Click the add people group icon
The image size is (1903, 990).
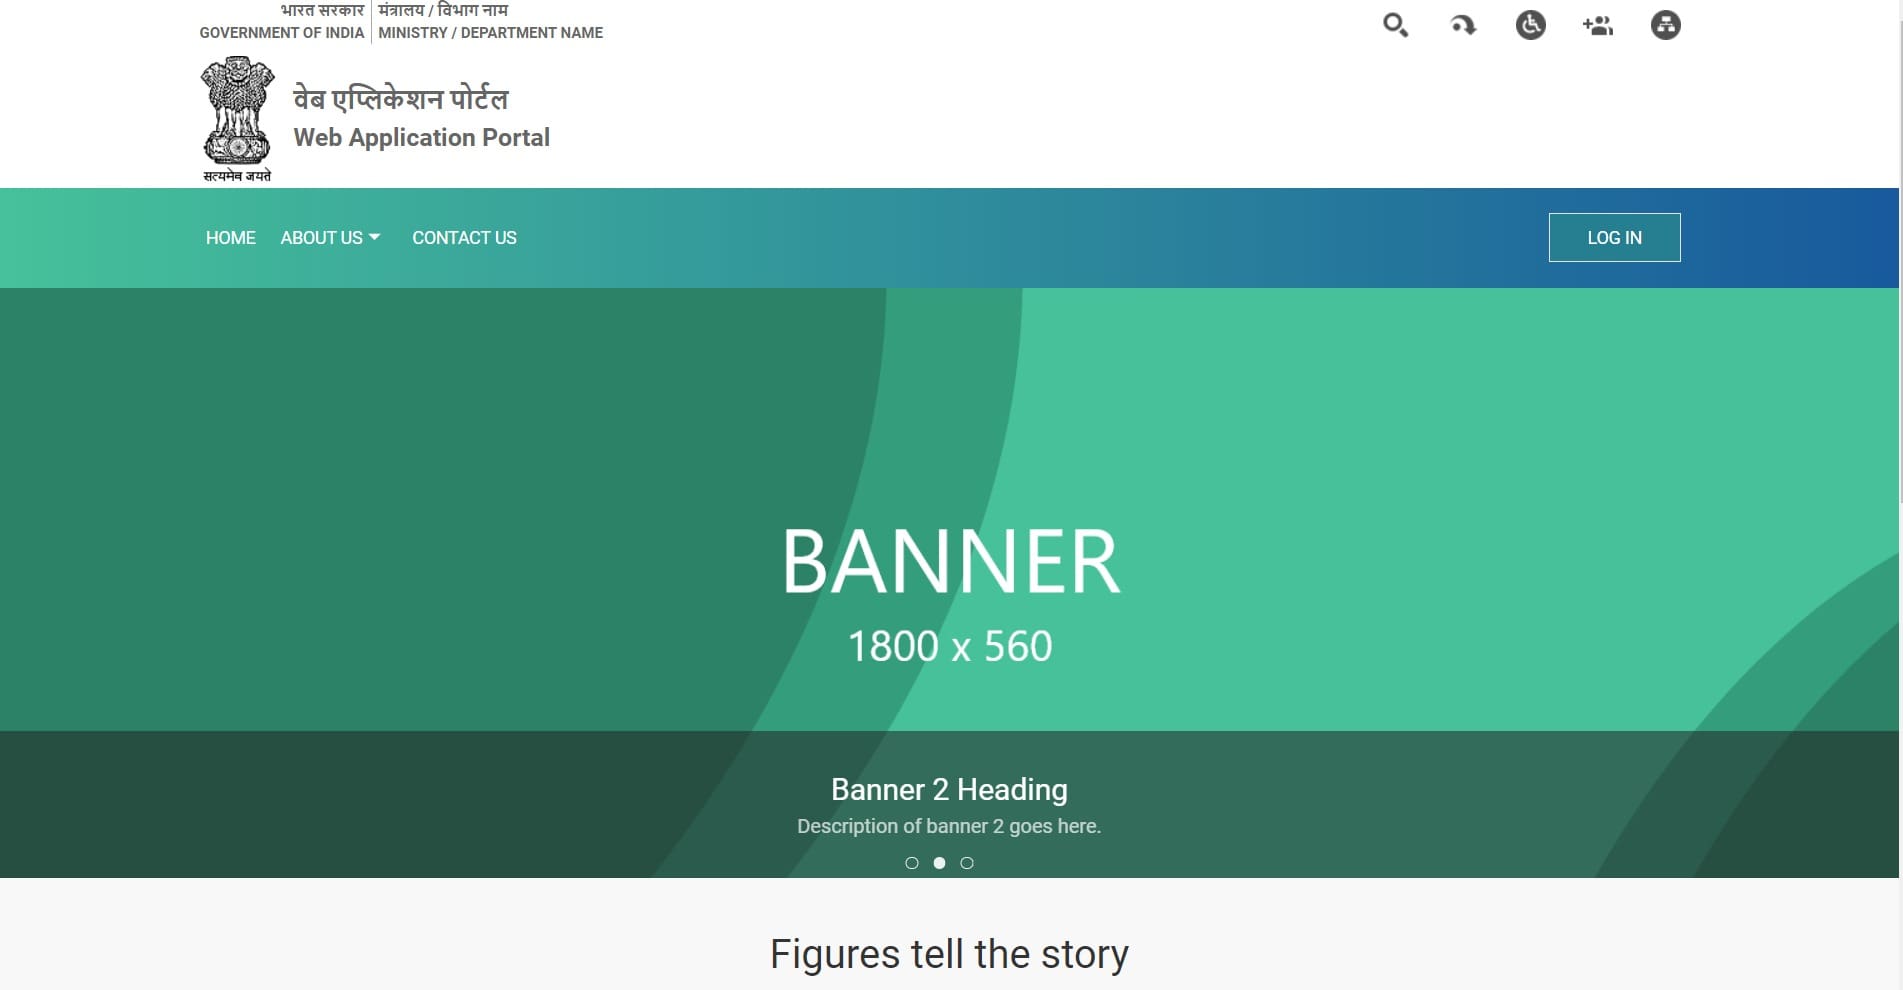point(1598,25)
